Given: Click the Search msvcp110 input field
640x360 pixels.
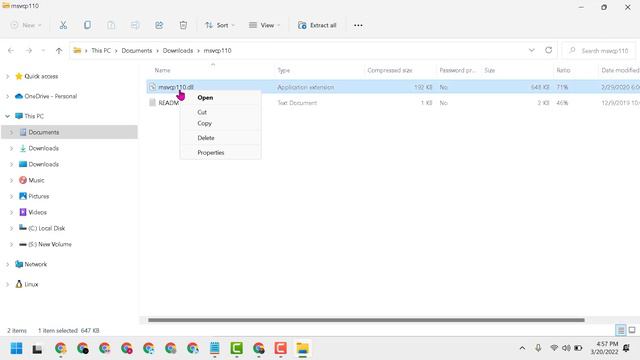Looking at the screenshot, I should 599,51.
